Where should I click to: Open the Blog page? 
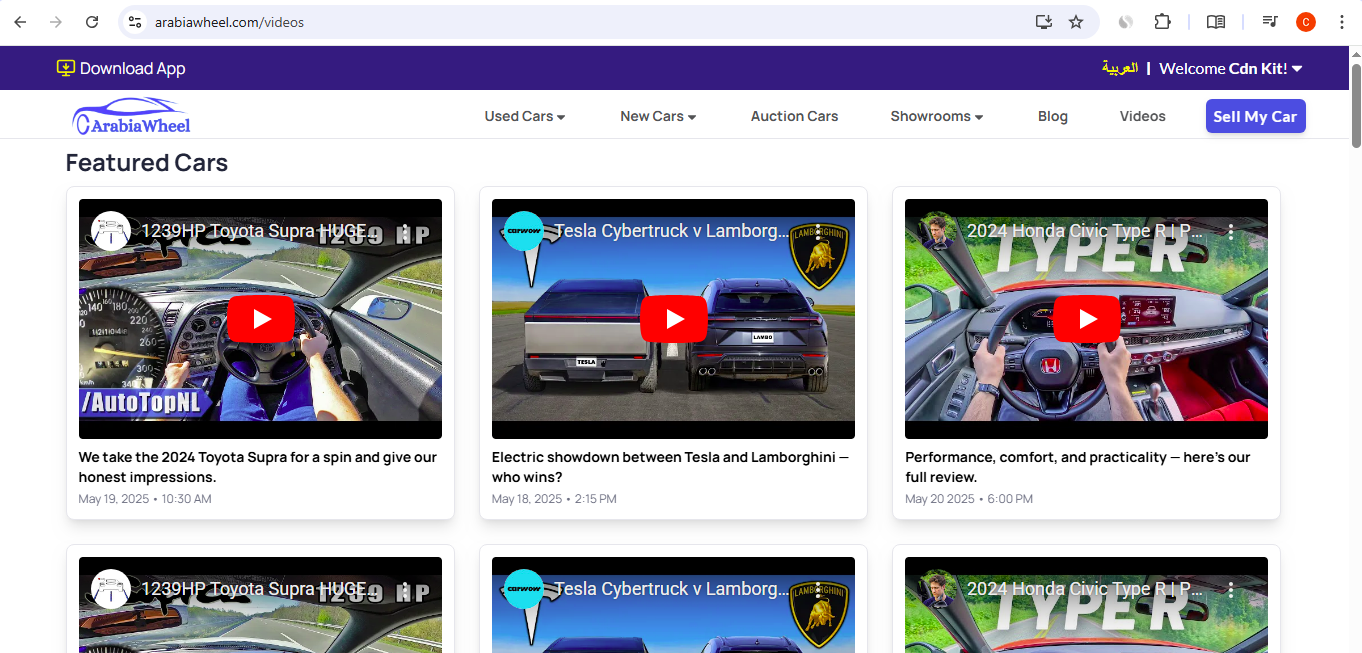coord(1052,116)
